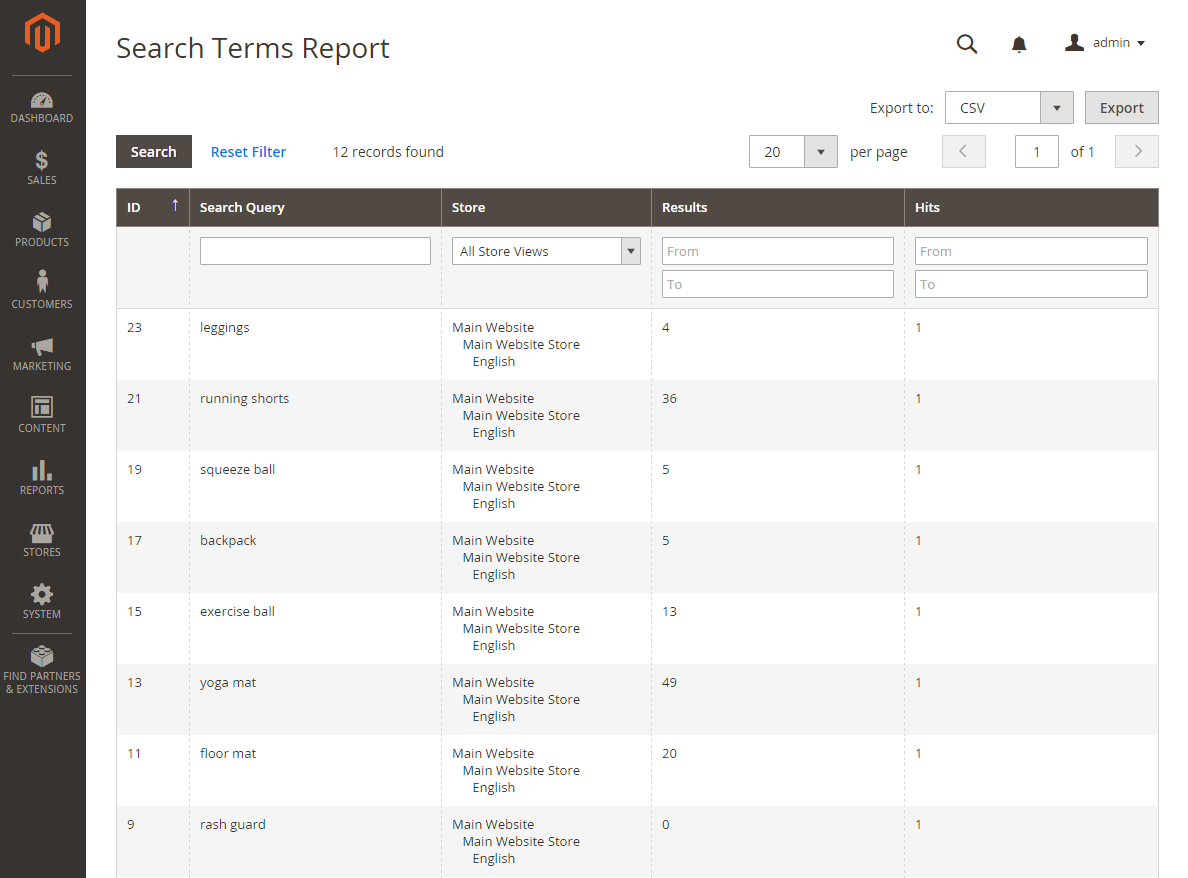The height and width of the screenshot is (878, 1188).
Task: Sort by the Results column header
Action: (777, 208)
